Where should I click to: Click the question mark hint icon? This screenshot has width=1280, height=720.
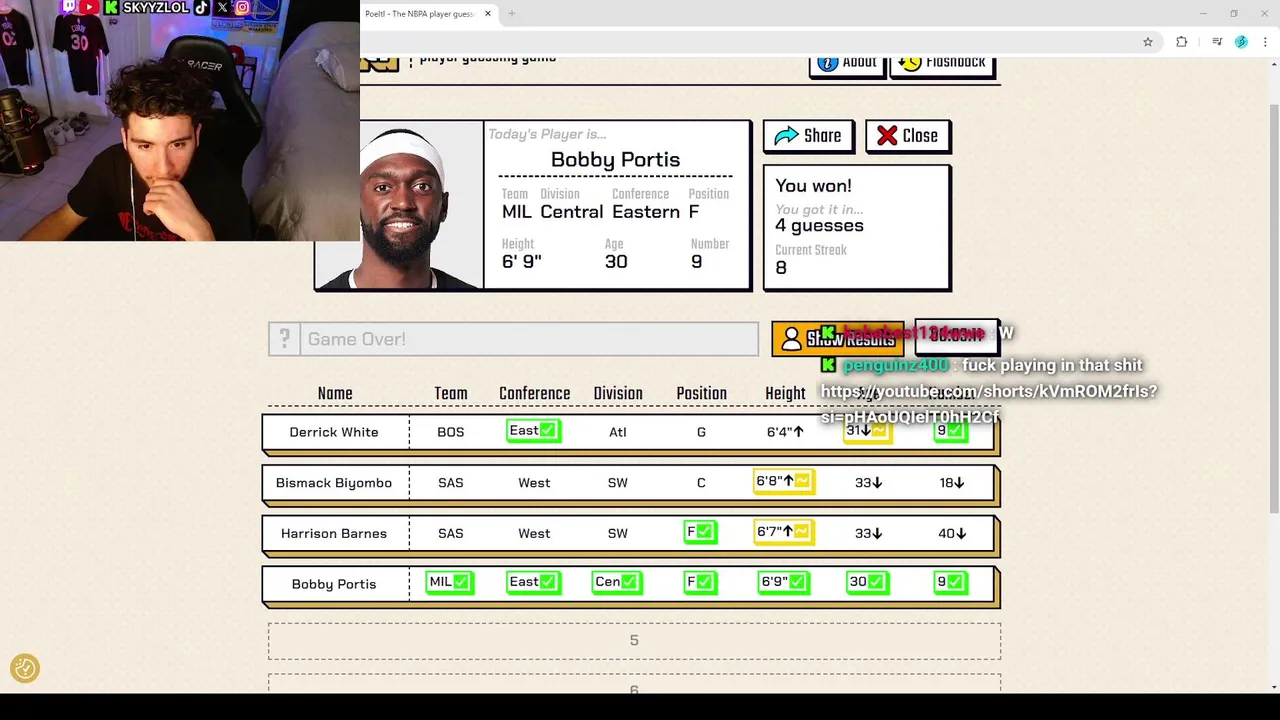point(284,339)
